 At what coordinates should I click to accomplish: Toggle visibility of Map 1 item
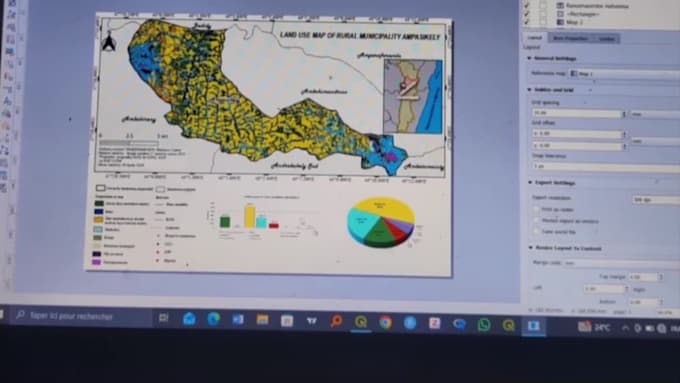pos(527,21)
